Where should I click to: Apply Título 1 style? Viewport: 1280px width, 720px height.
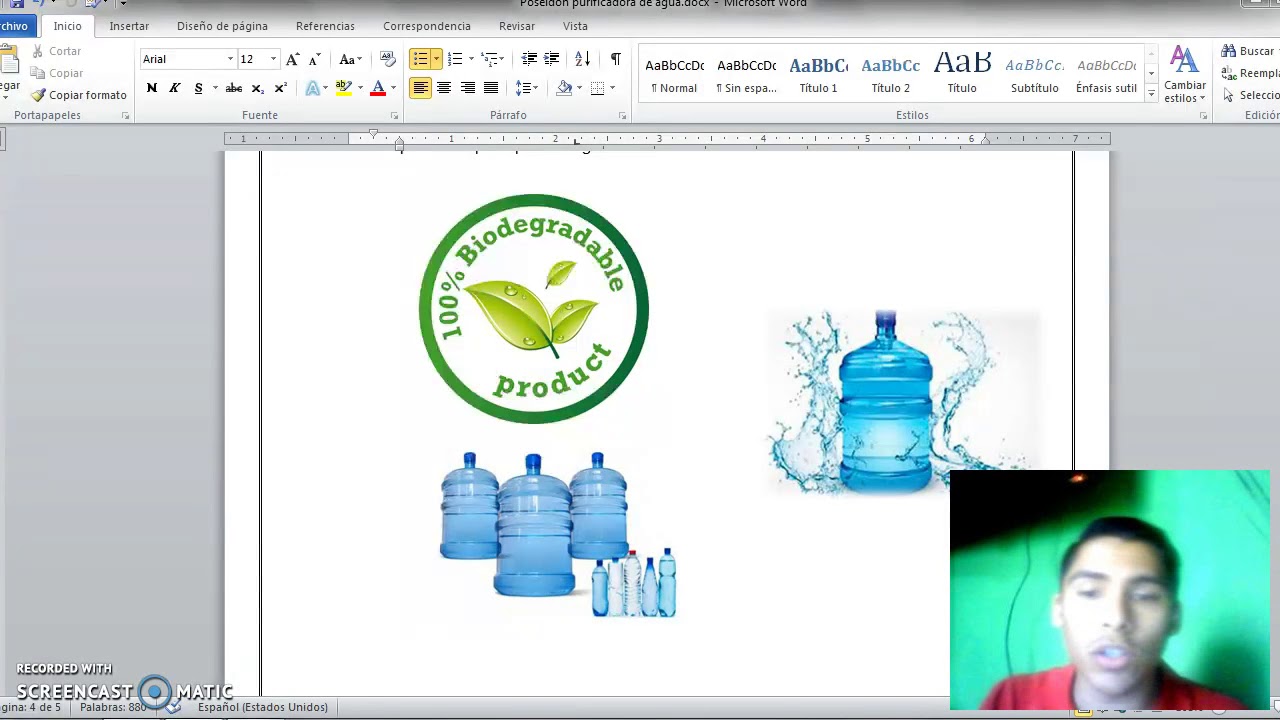818,74
